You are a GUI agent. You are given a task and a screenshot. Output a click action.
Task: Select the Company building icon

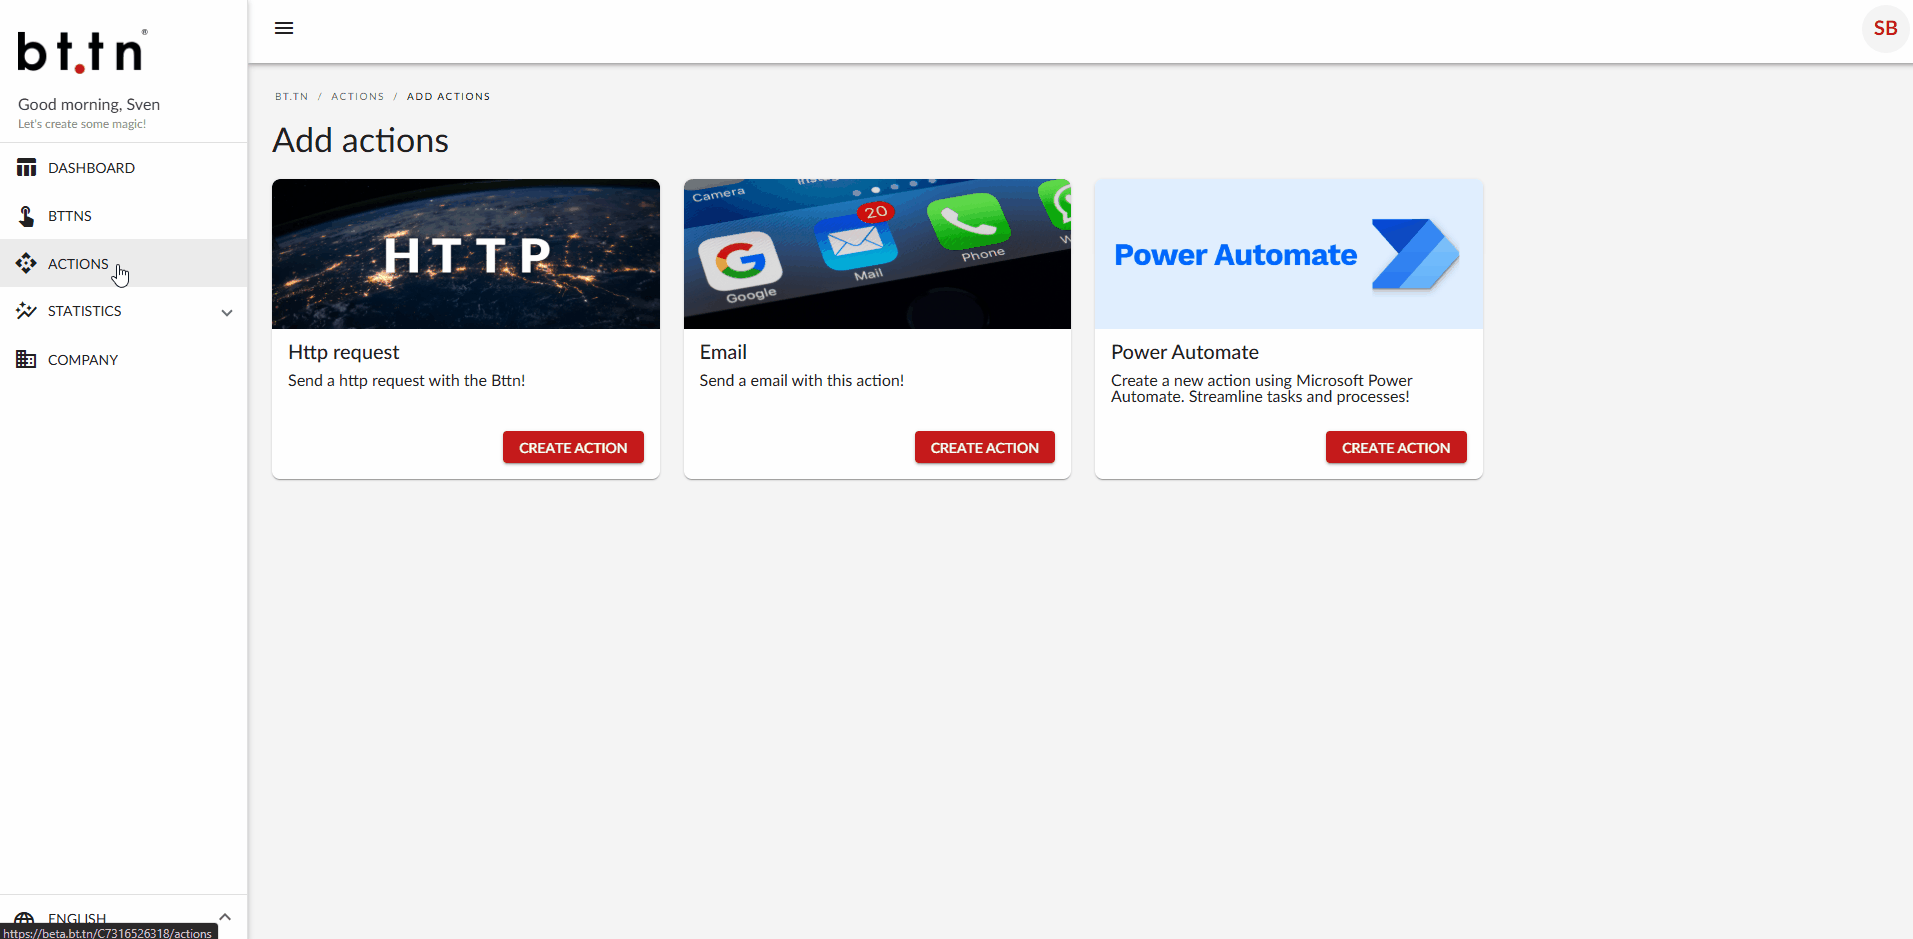[x=26, y=359]
